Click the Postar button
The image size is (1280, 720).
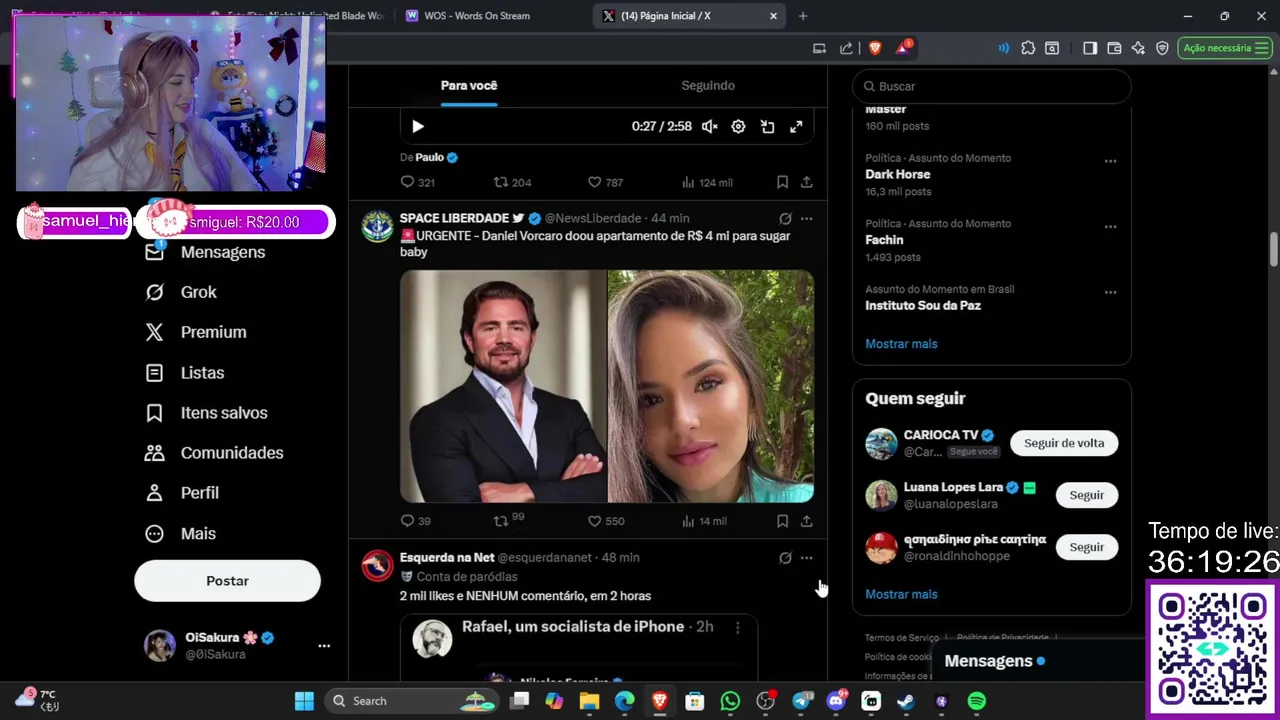227,581
